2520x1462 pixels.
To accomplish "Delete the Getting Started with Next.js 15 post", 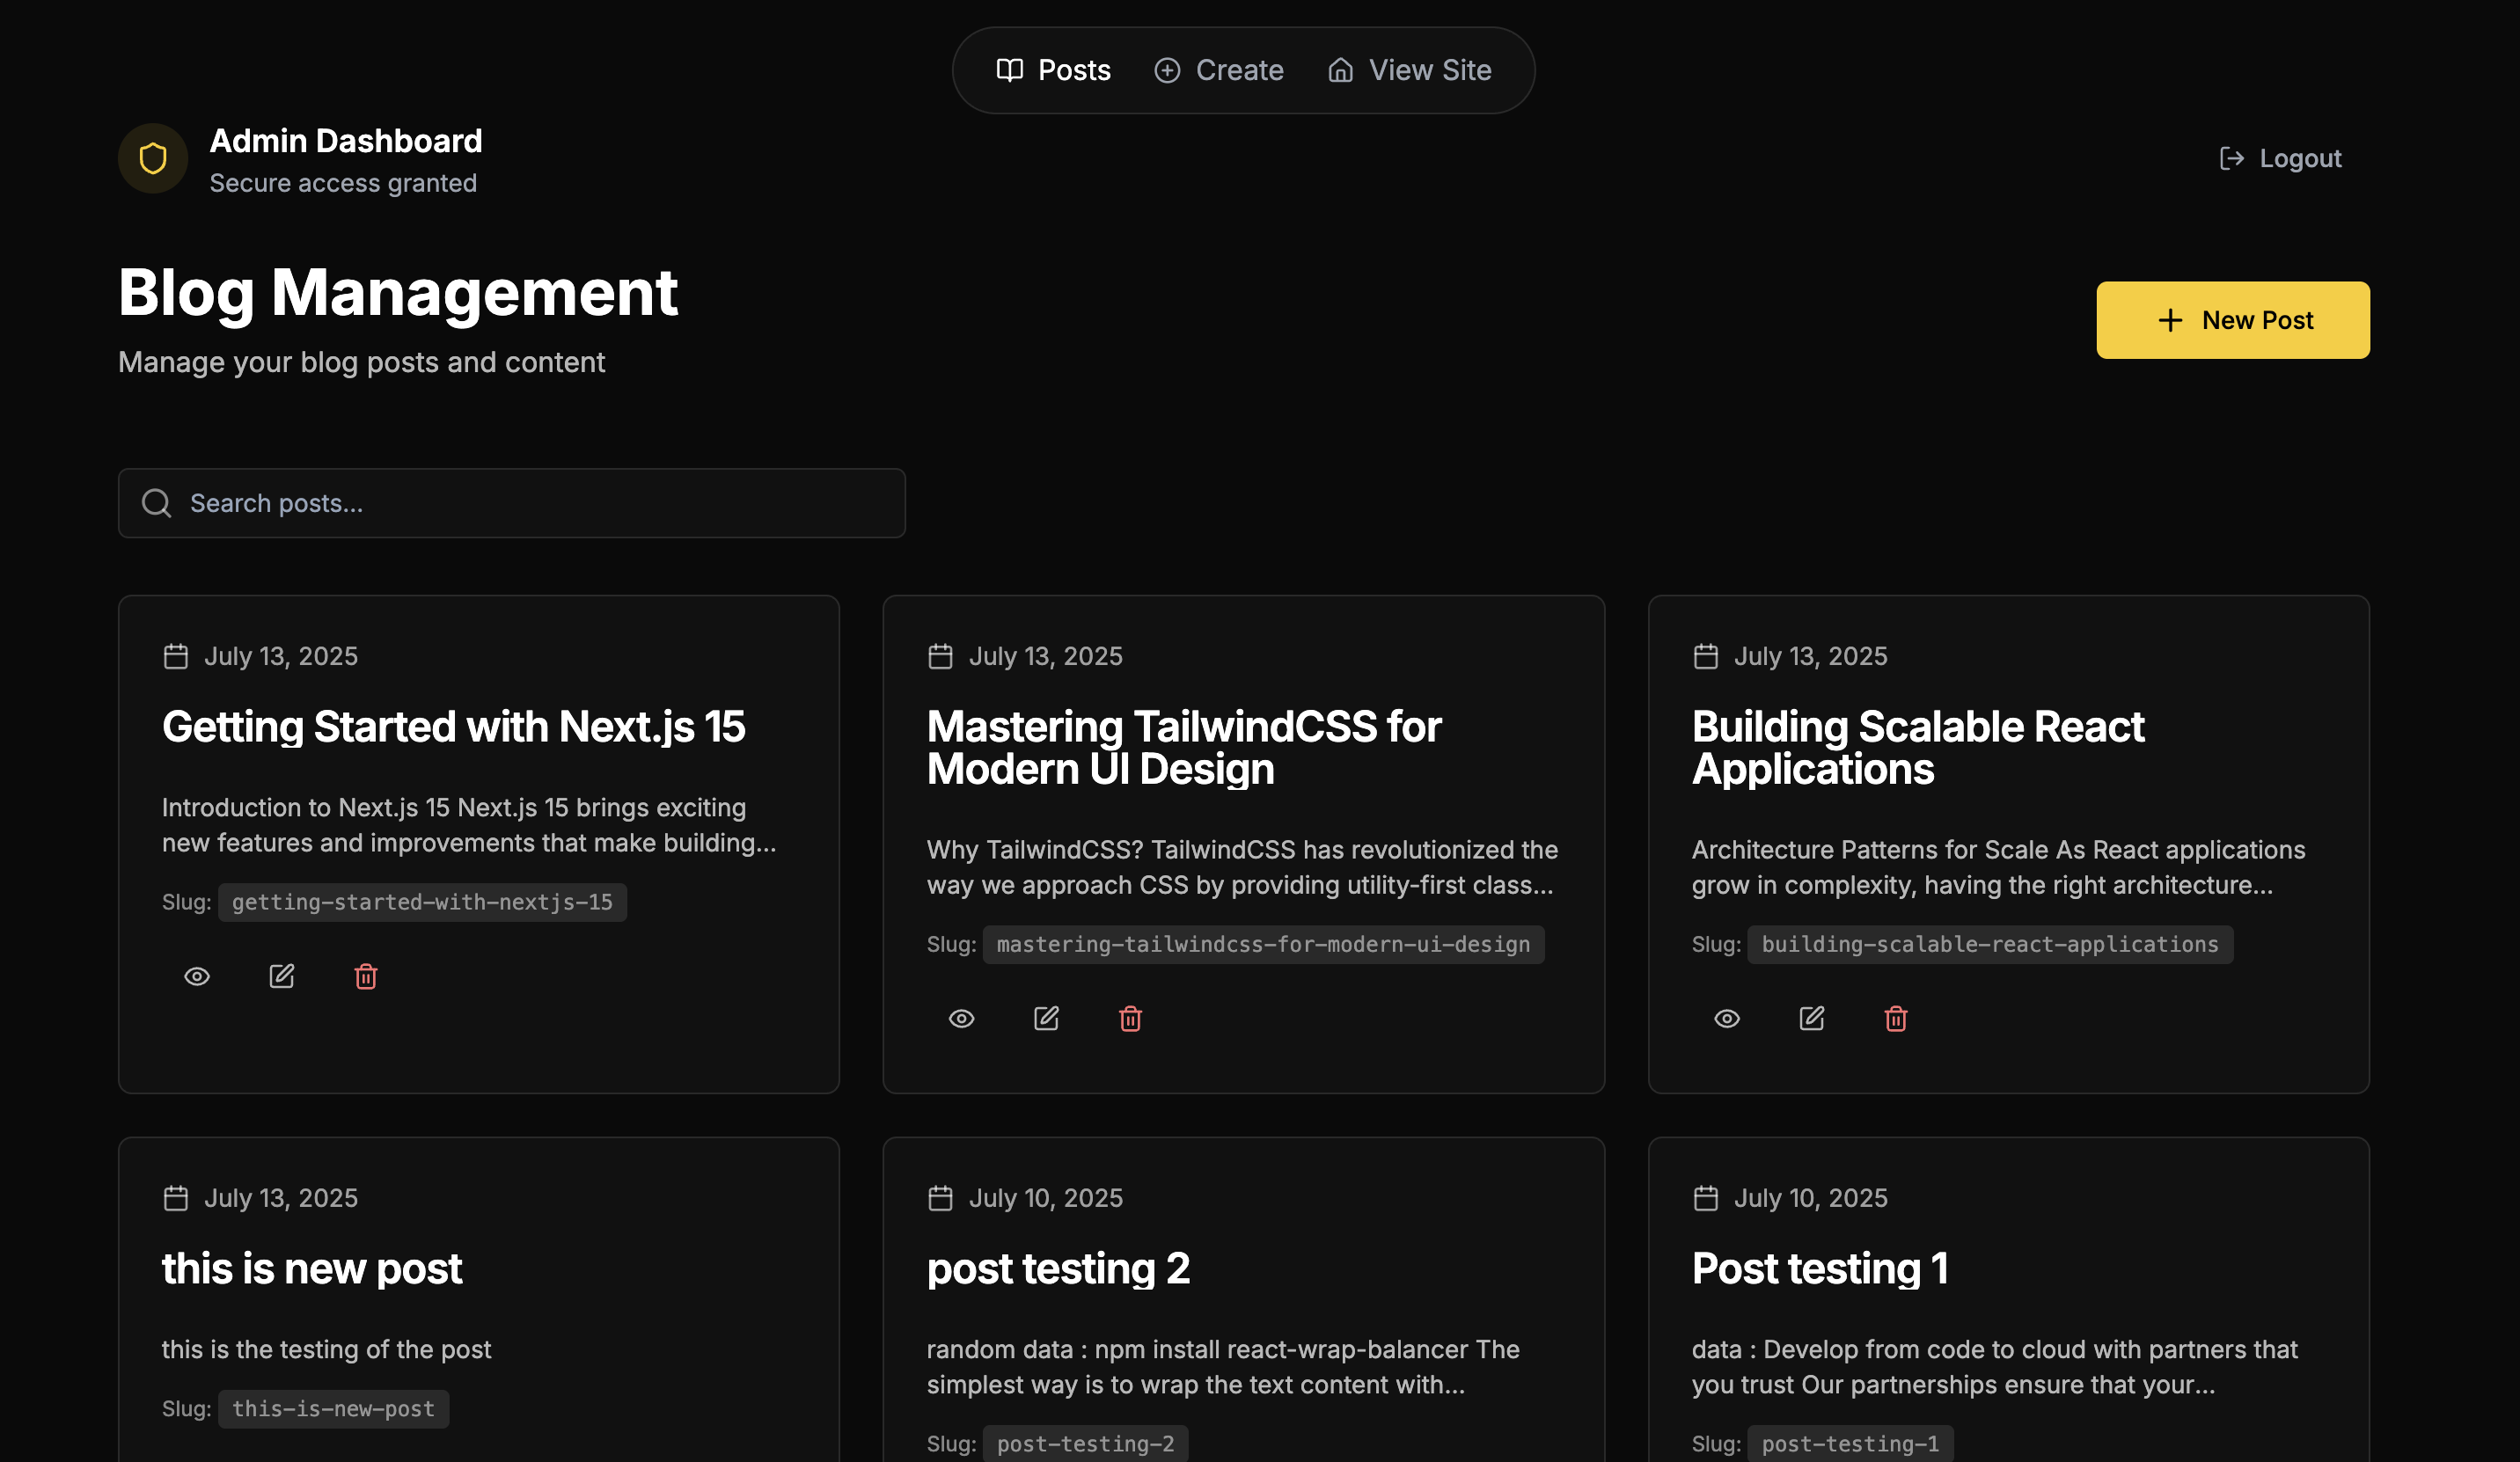I will coord(366,976).
